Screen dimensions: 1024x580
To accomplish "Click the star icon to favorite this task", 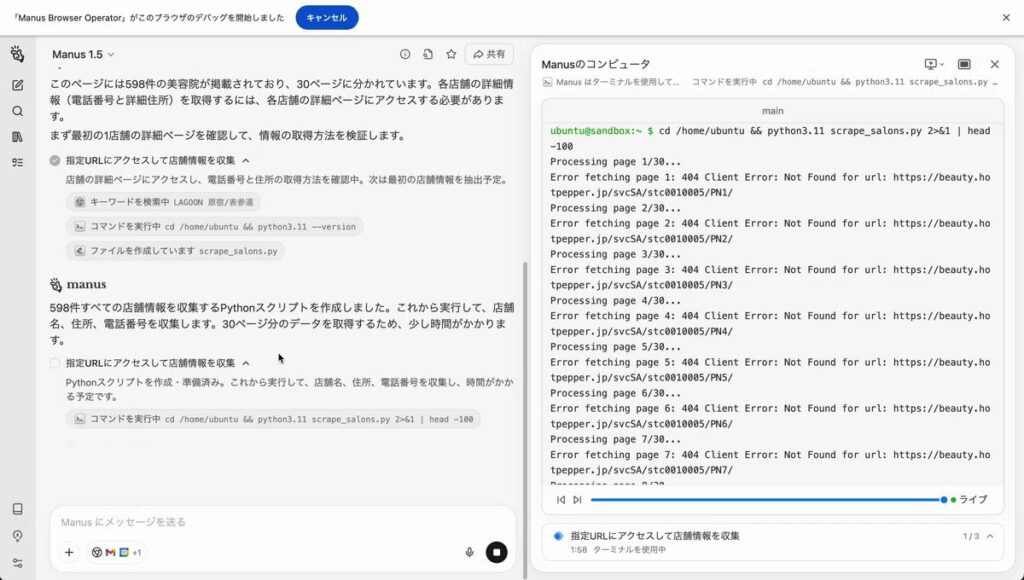I will pos(451,54).
